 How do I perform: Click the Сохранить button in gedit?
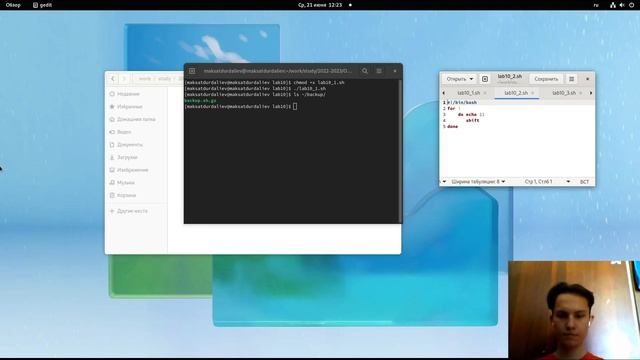(x=546, y=79)
